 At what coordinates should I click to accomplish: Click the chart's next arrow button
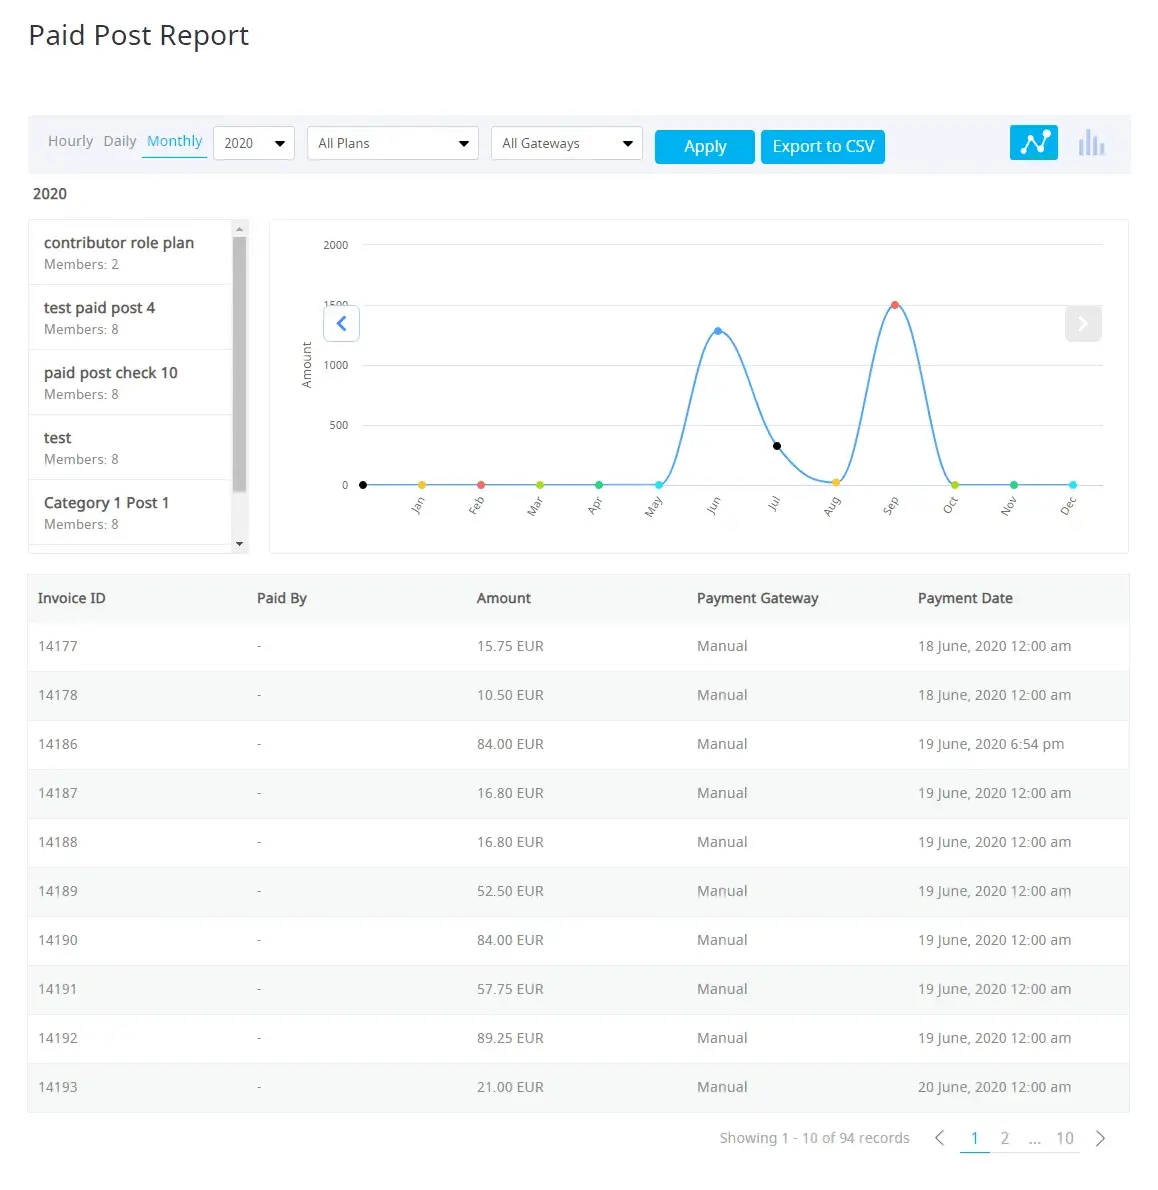1082,323
